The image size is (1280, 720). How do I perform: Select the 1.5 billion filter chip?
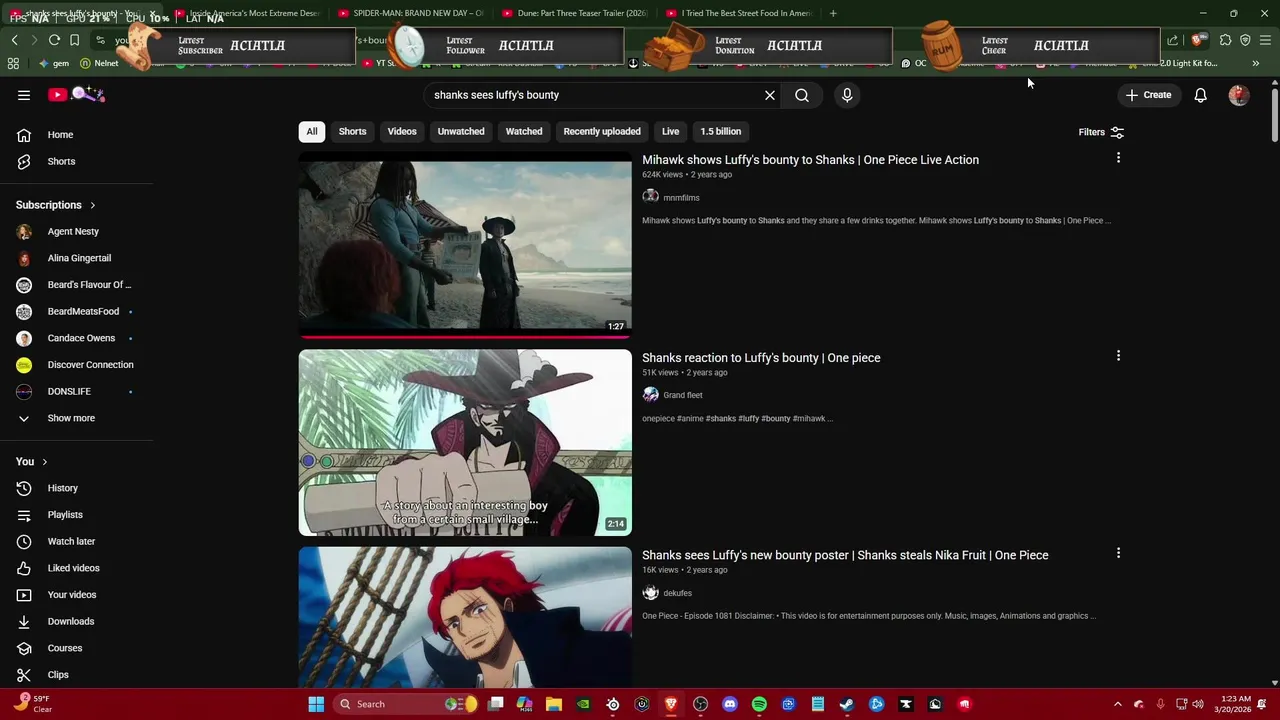[720, 131]
